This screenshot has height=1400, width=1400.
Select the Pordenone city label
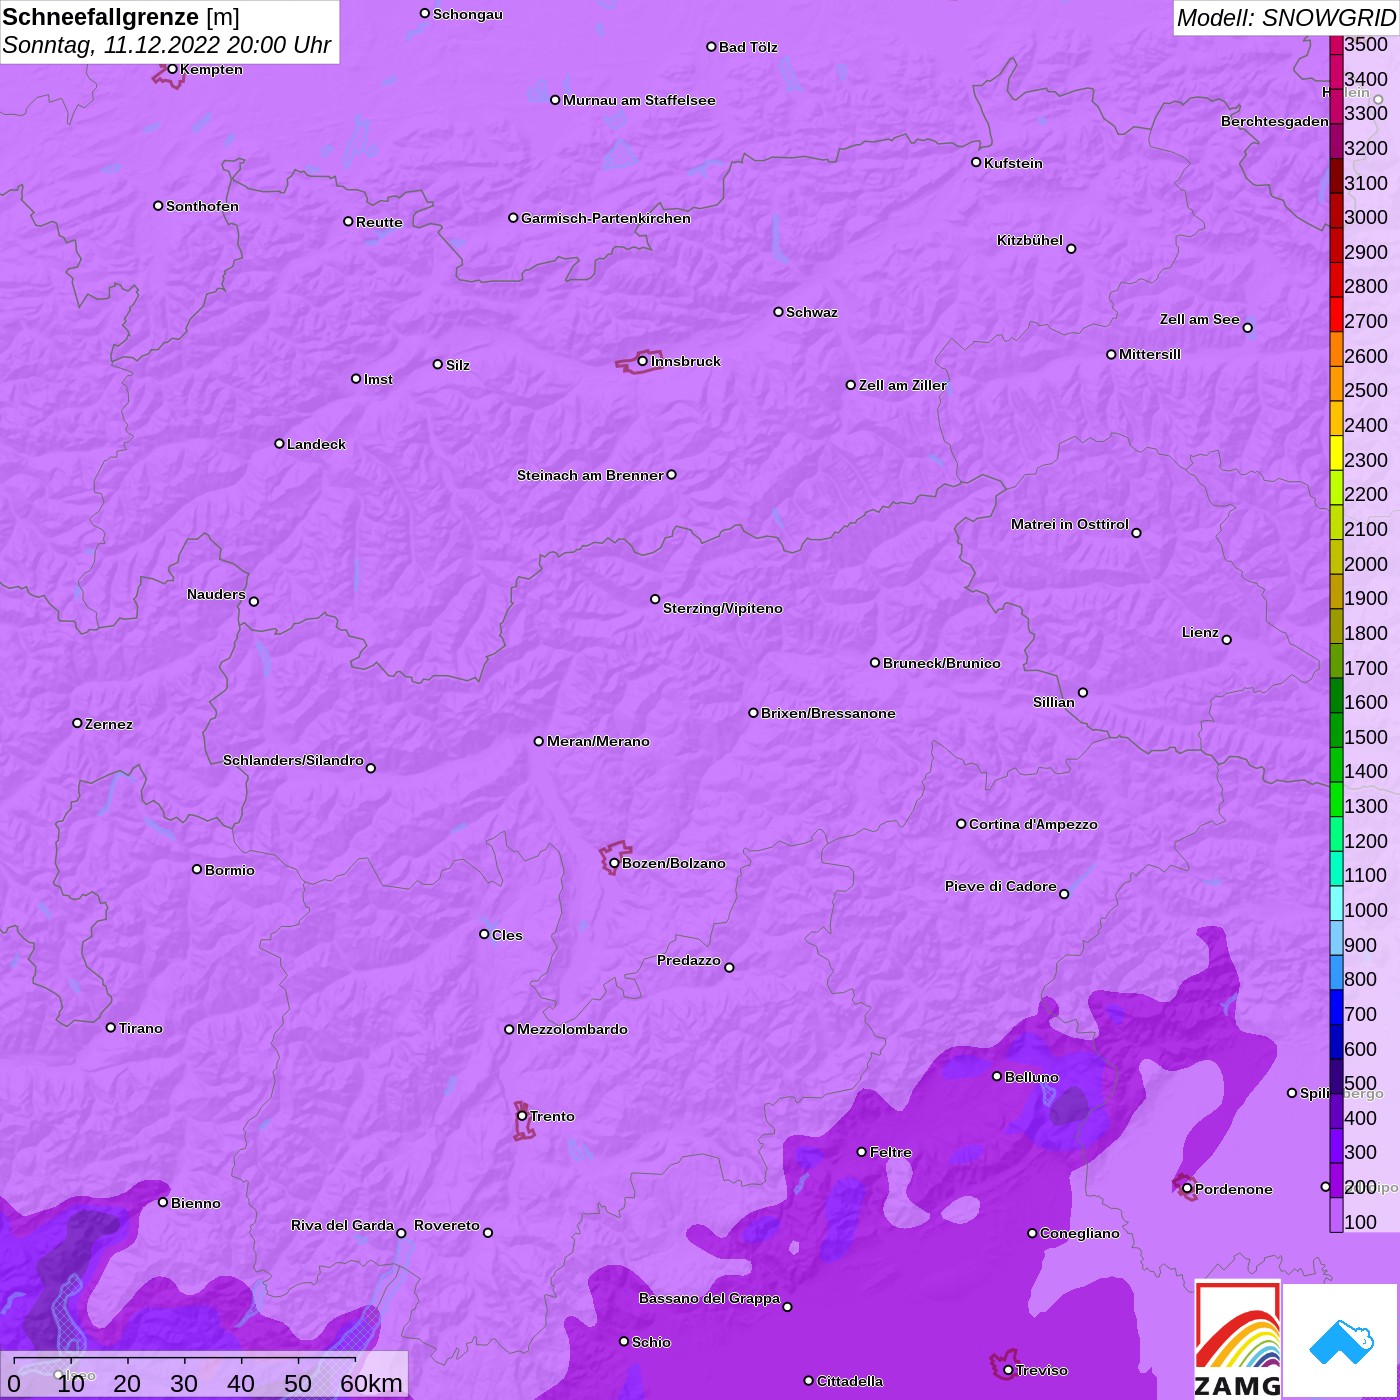tap(1234, 1189)
